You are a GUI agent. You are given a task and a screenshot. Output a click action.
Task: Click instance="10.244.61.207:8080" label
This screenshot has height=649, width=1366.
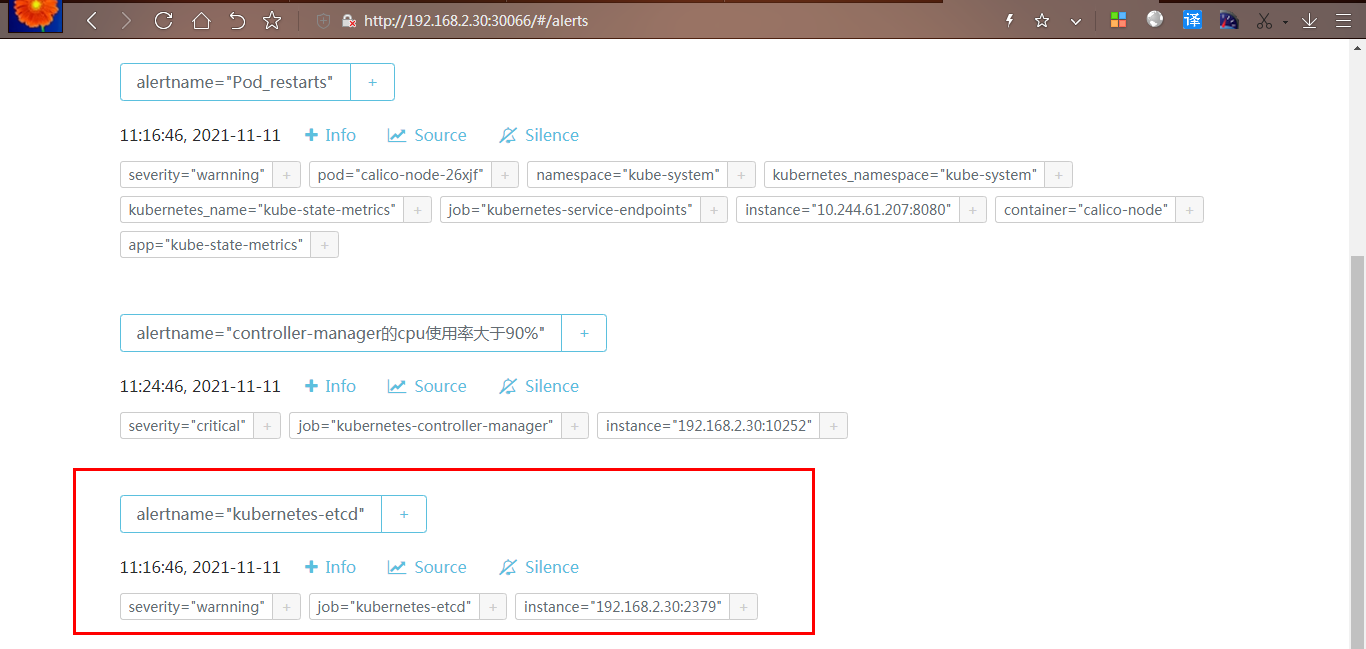848,210
